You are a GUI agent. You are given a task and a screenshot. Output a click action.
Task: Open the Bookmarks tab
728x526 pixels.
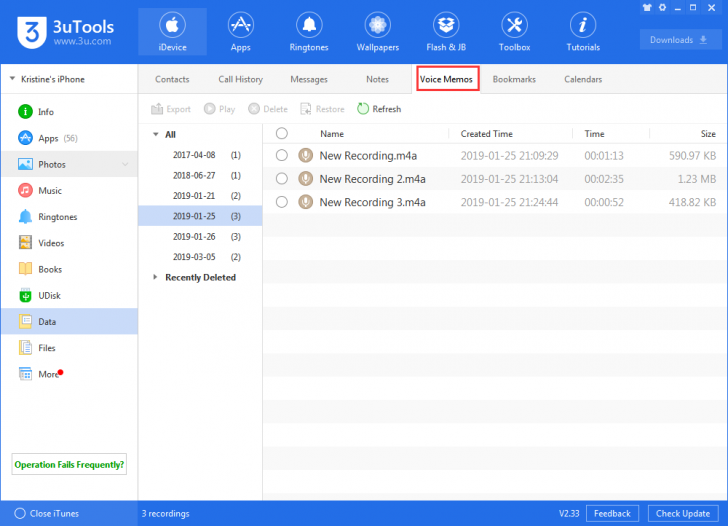point(514,79)
